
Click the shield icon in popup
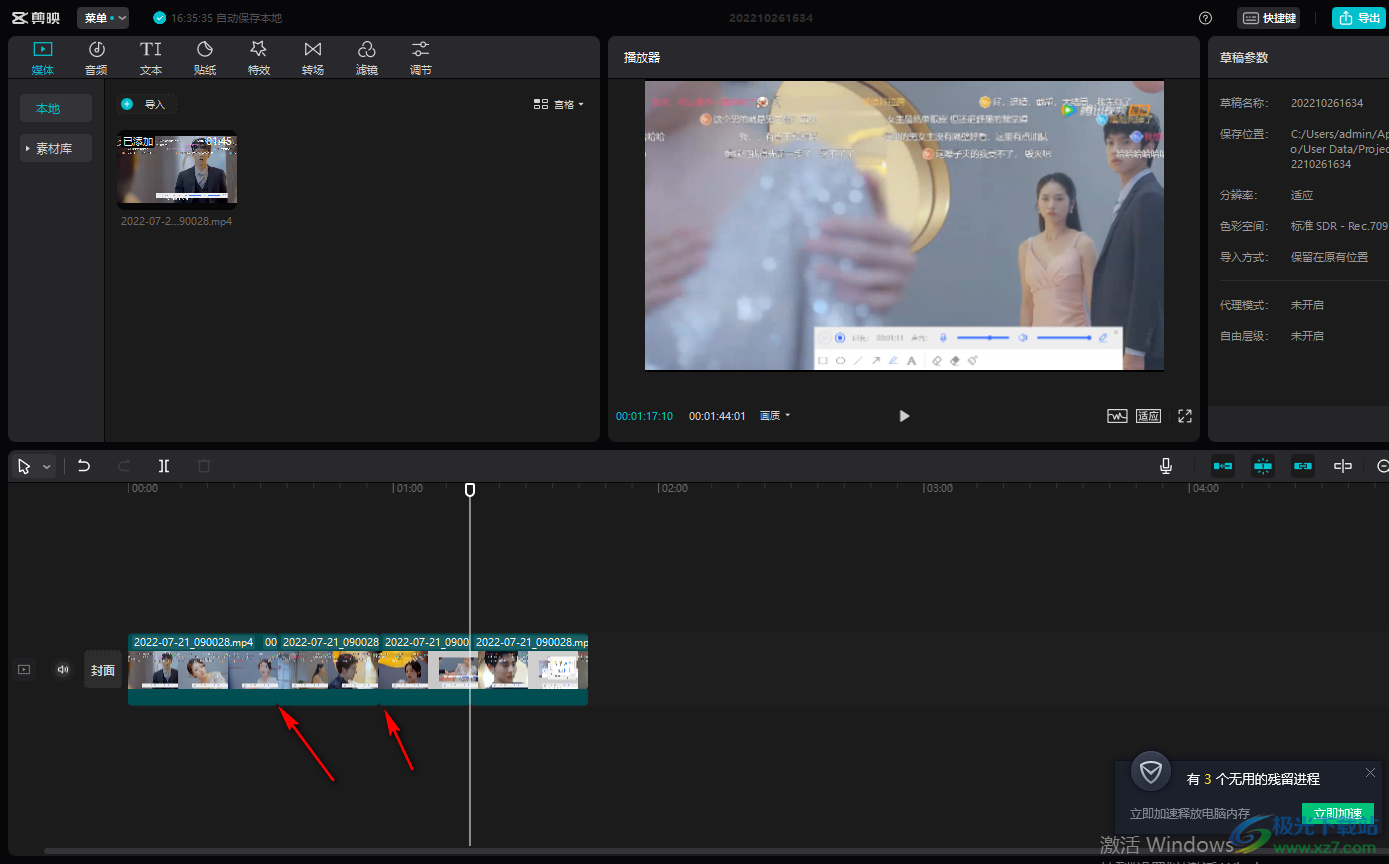1151,772
